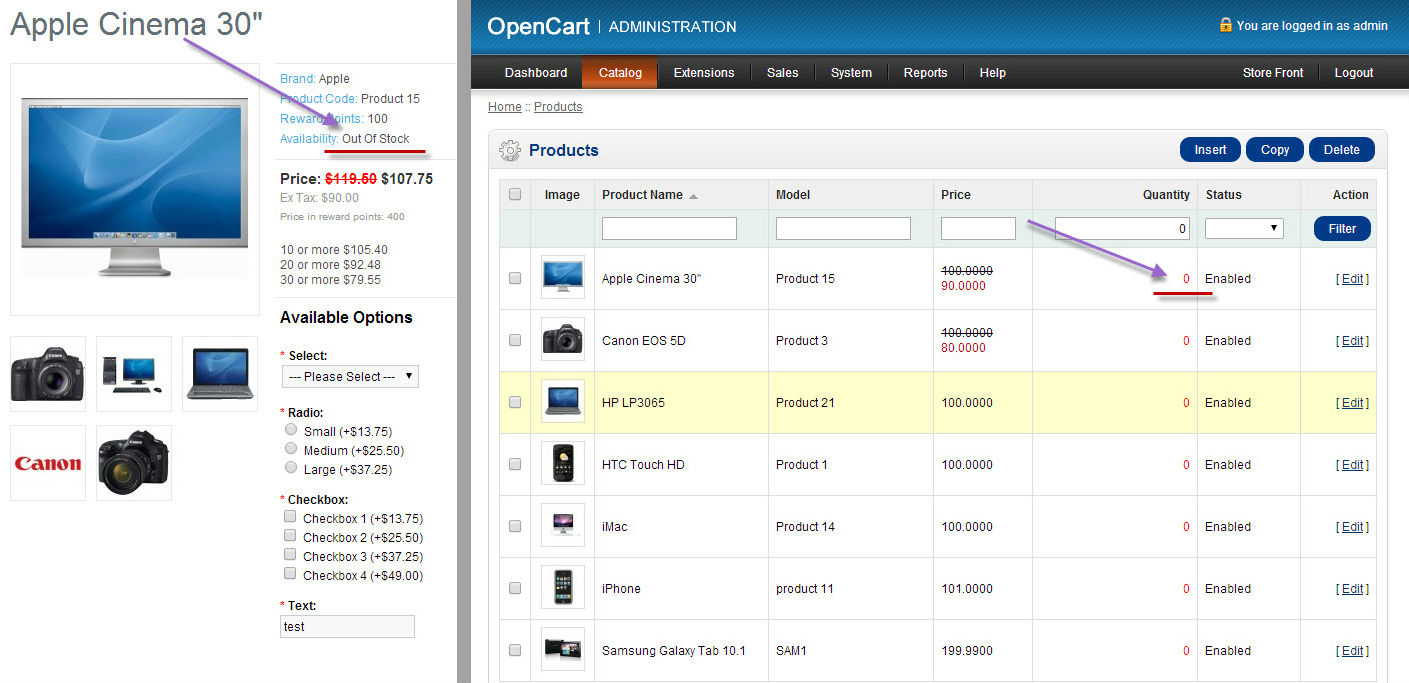This screenshot has width=1409, height=683.
Task: Enable Checkbox 1 (+$13.75) option
Action: [290, 517]
